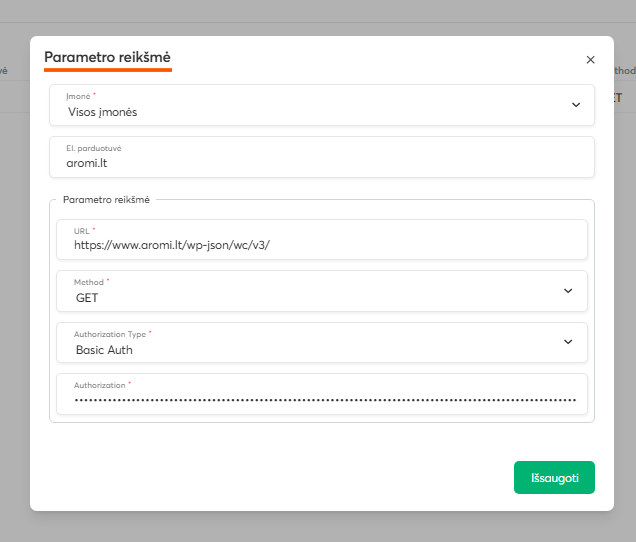Select the Visos įmonės value

click(109, 112)
